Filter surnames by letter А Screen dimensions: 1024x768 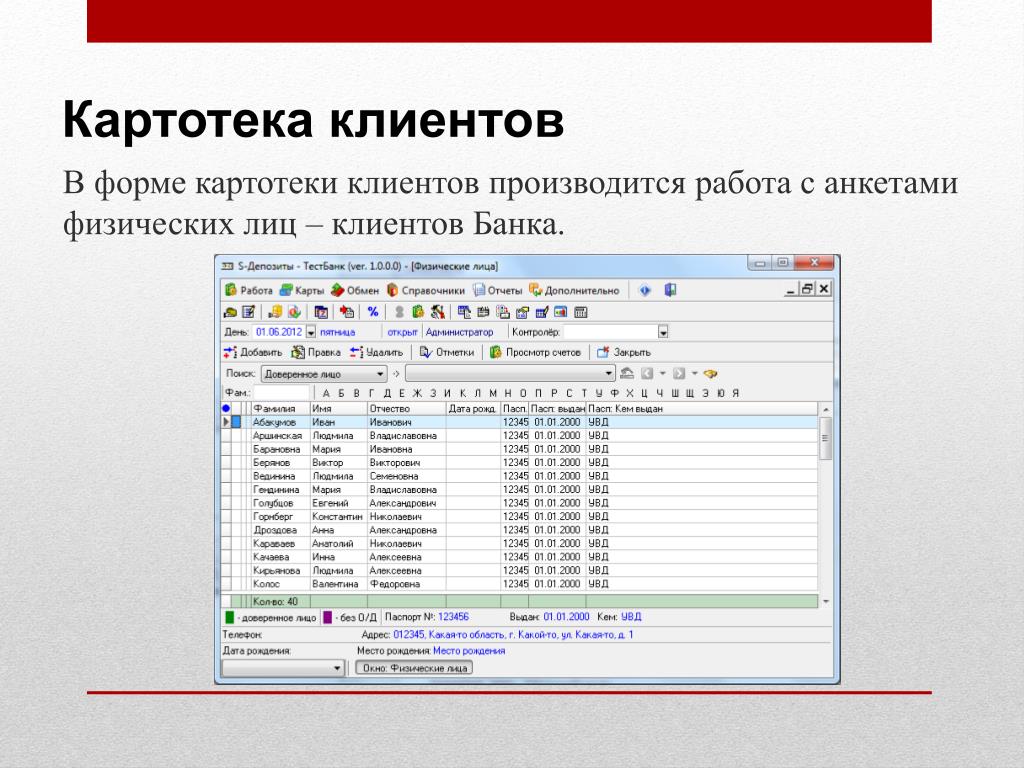pos(327,393)
